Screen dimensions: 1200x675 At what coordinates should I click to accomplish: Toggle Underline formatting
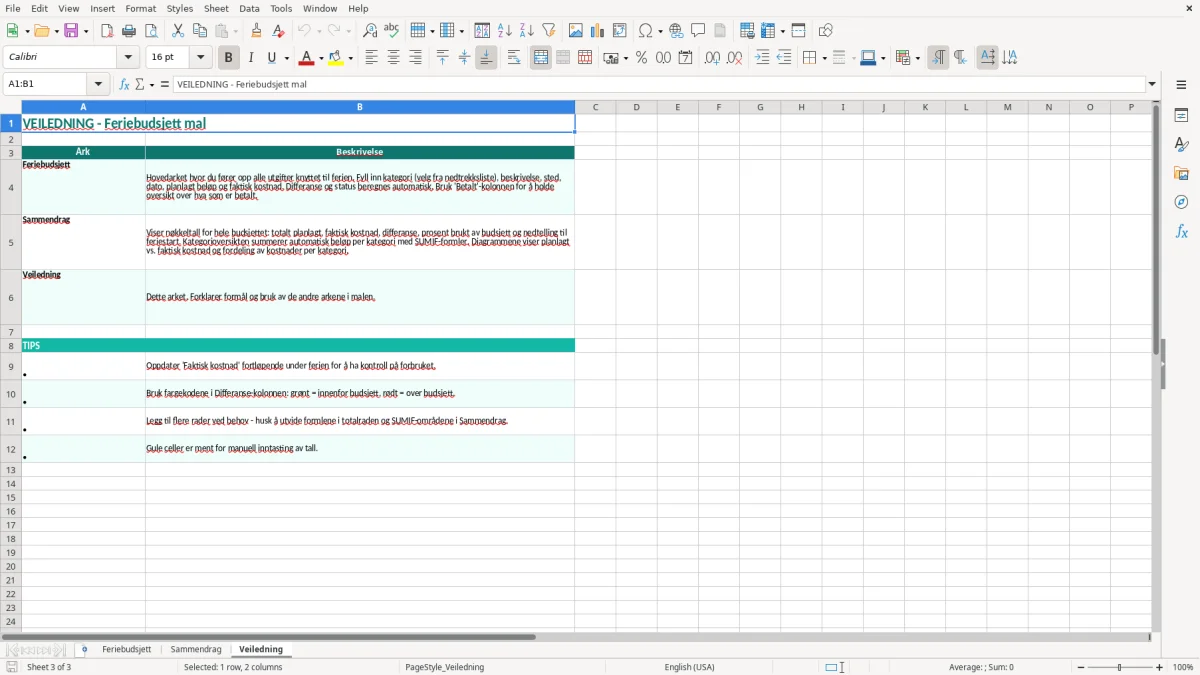point(272,58)
